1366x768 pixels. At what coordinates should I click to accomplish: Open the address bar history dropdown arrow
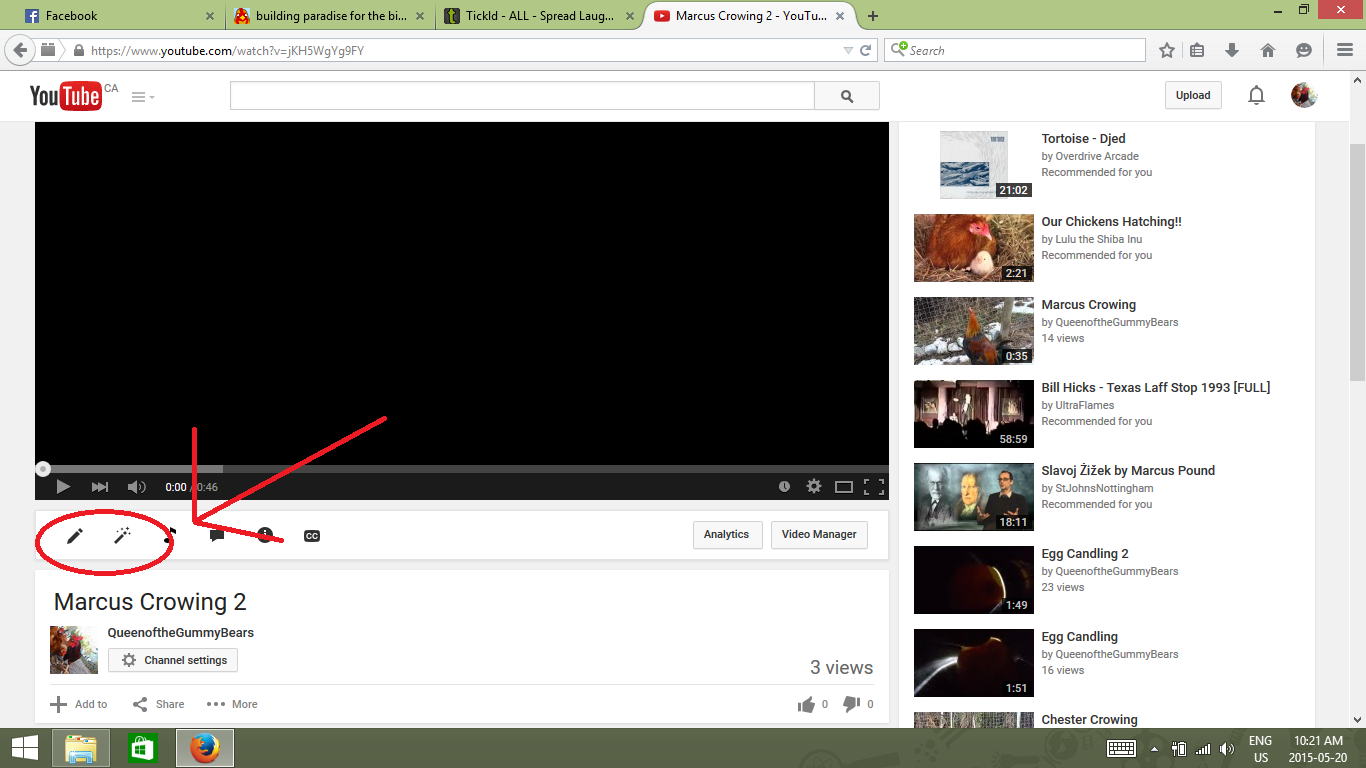click(848, 50)
